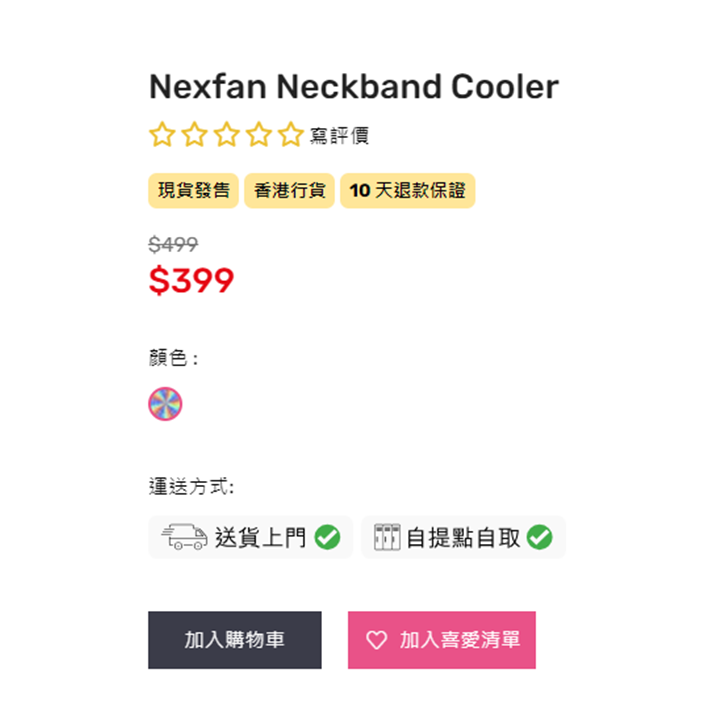Click green checkmark beside 送貨上門
This screenshot has width=720, height=720.
coord(327,537)
